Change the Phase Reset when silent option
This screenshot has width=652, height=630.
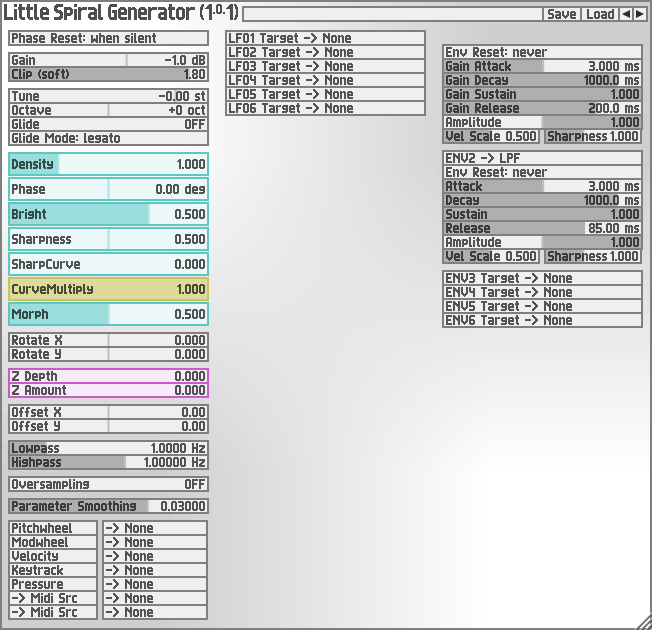(108, 38)
